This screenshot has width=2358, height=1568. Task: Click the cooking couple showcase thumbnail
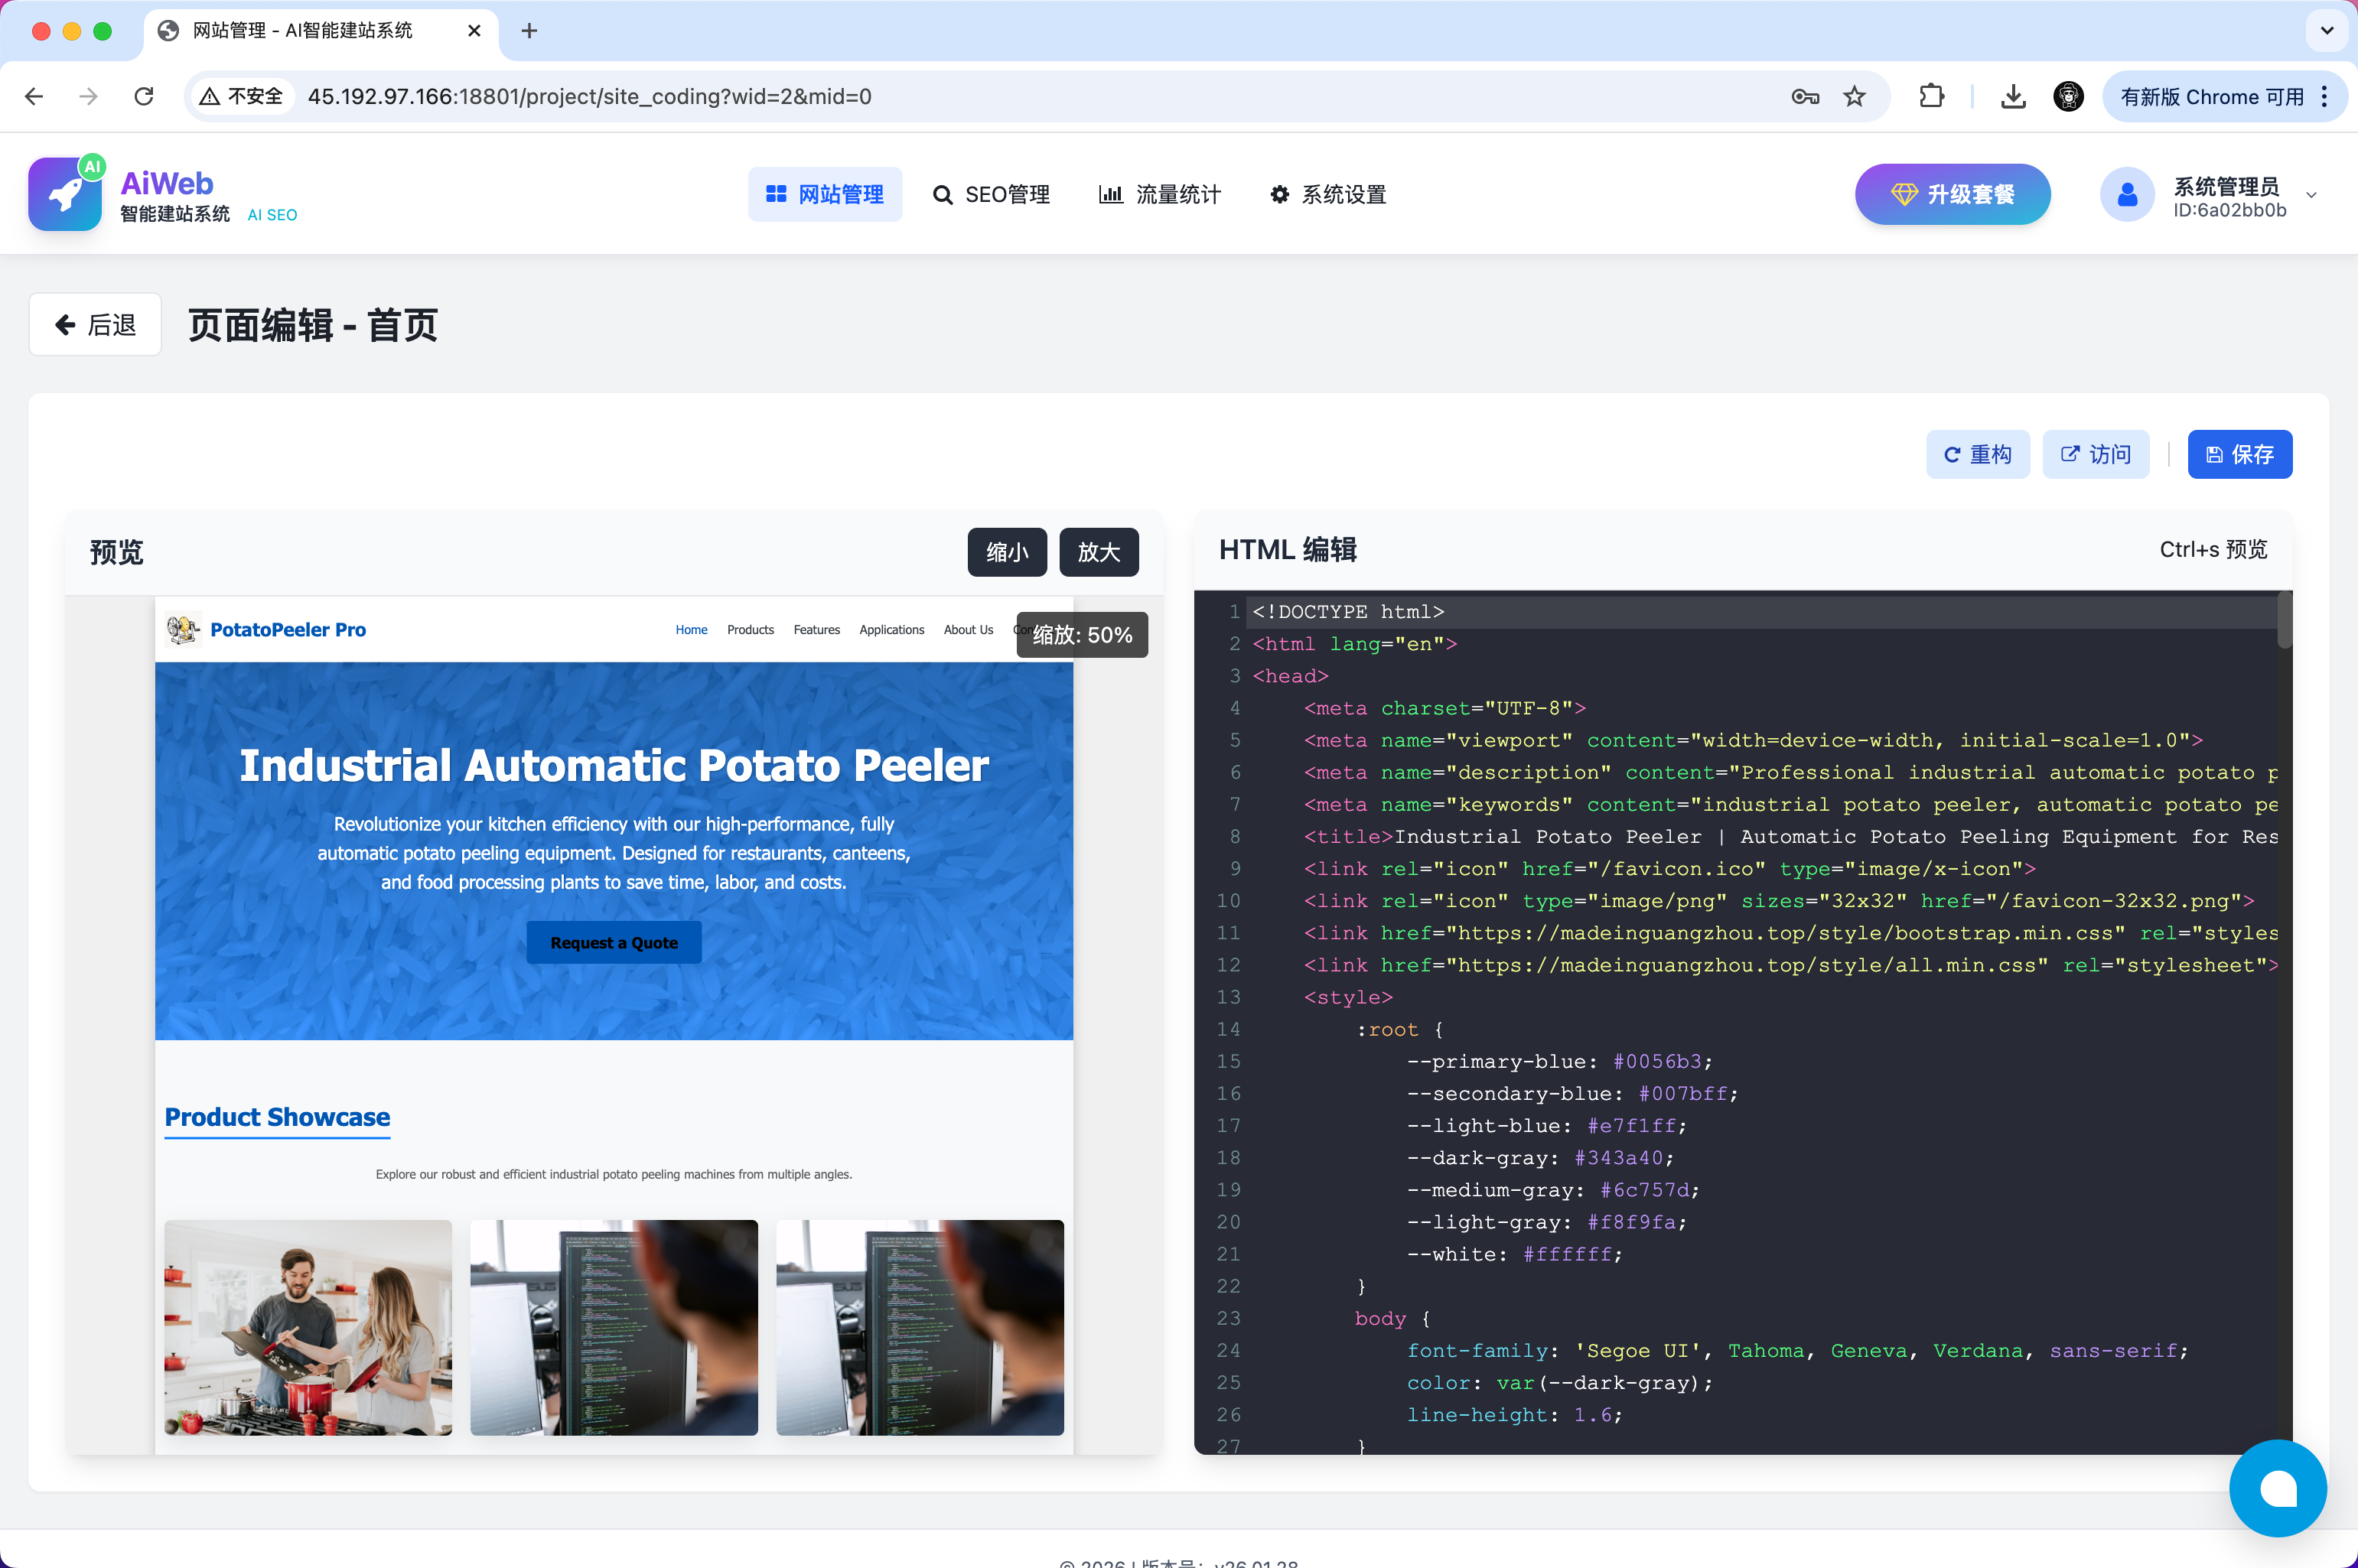click(308, 1327)
